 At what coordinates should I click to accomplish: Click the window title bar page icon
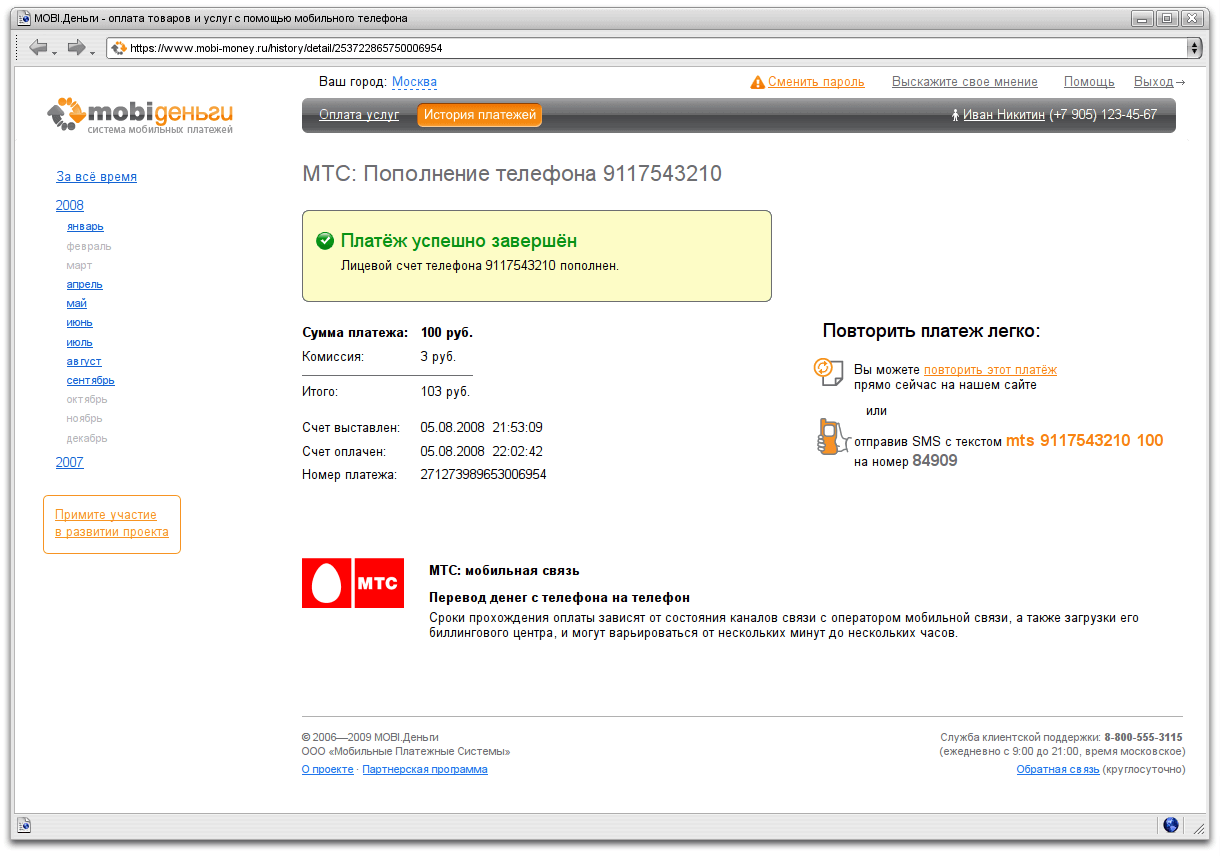click(24, 18)
